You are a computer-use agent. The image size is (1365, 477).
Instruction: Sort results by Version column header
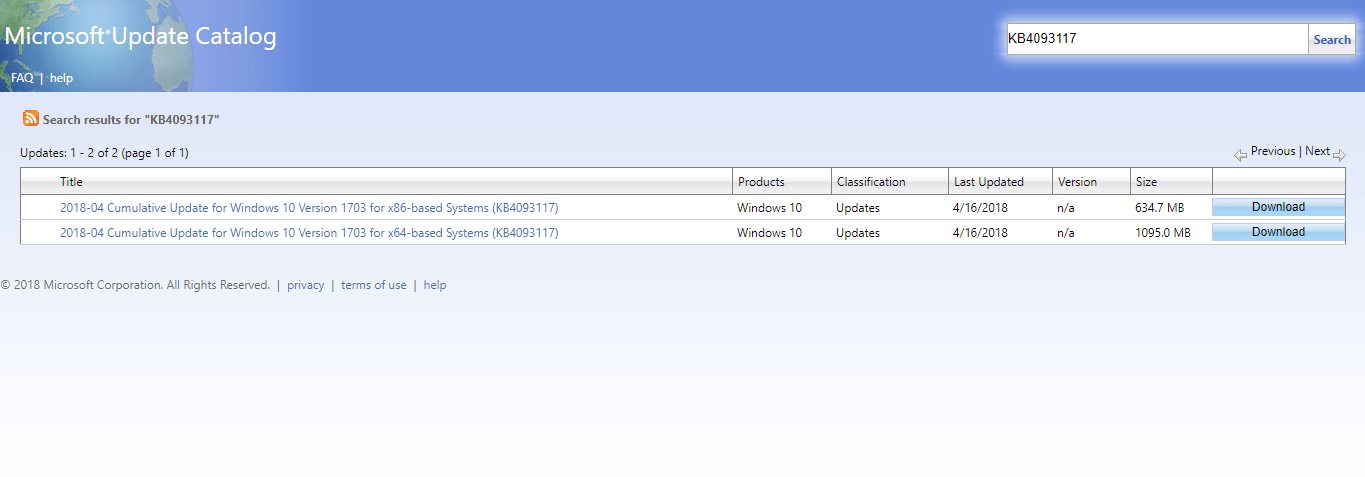1077,182
